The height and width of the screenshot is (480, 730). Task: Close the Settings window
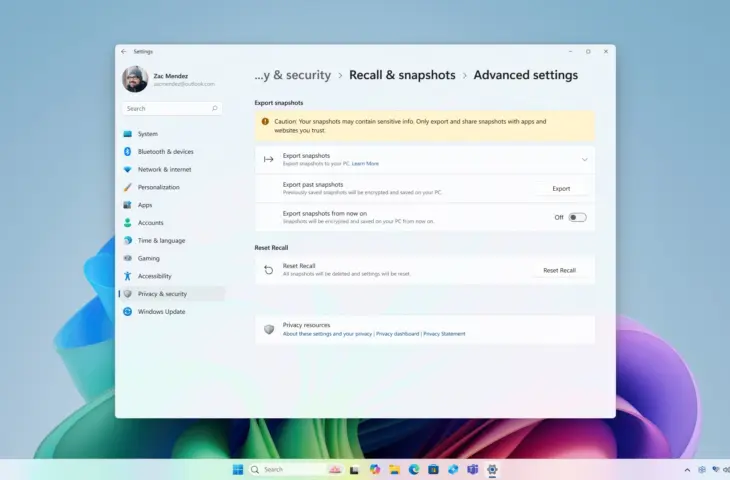(x=606, y=52)
